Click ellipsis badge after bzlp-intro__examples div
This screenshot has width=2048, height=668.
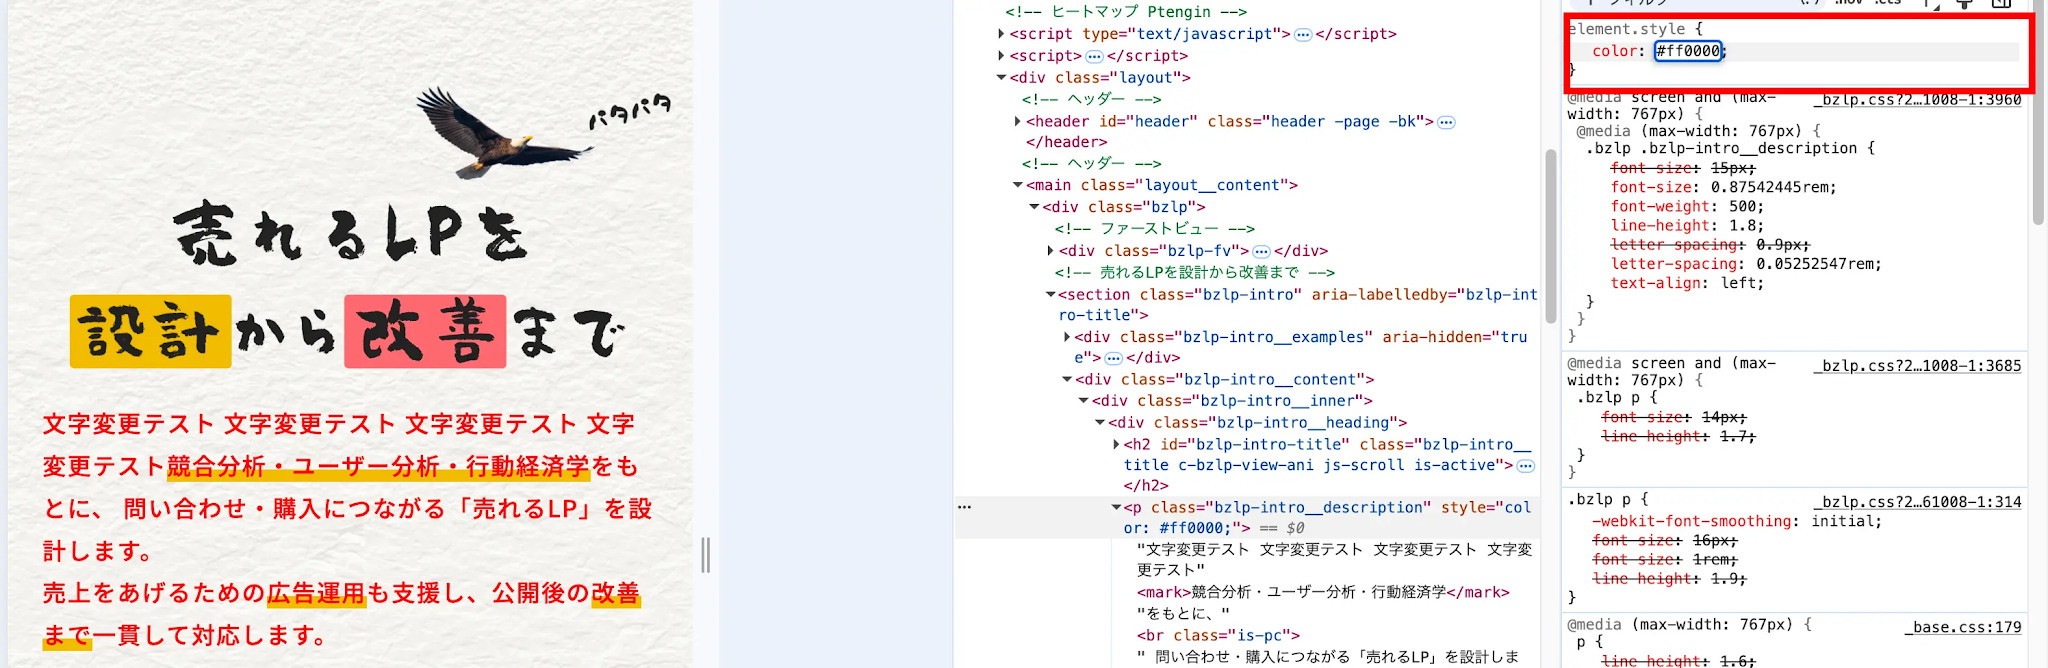pos(1113,358)
